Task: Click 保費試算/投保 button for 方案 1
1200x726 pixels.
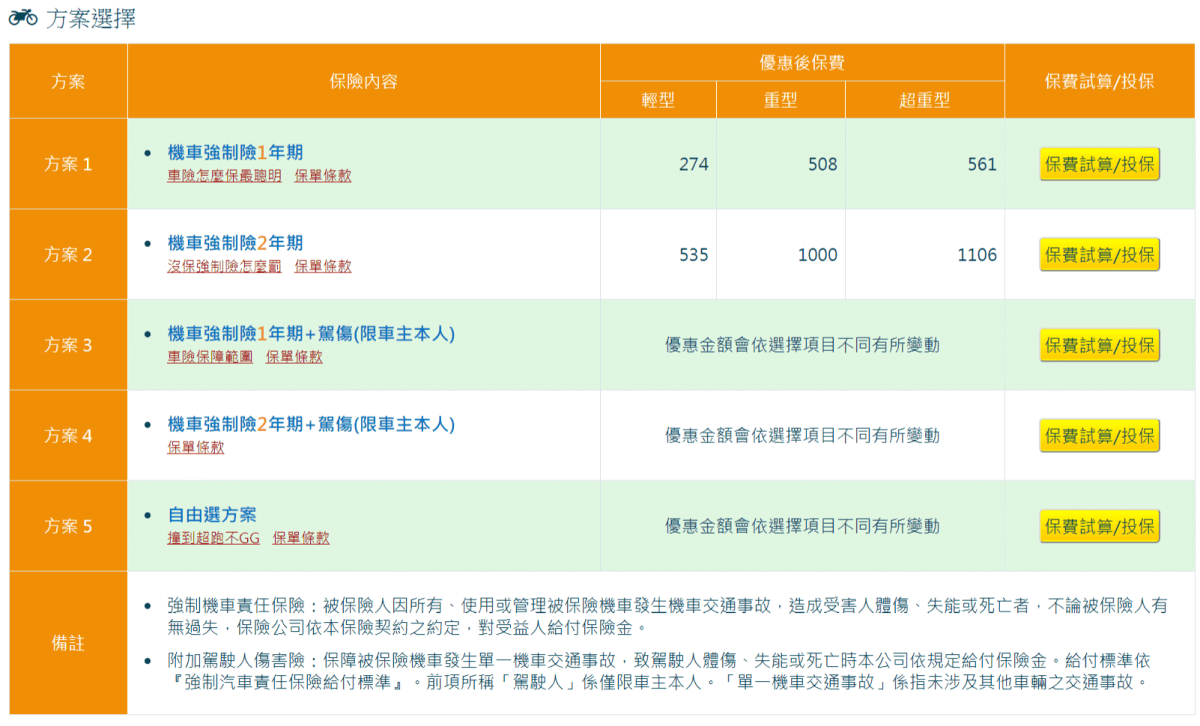Action: point(1100,164)
